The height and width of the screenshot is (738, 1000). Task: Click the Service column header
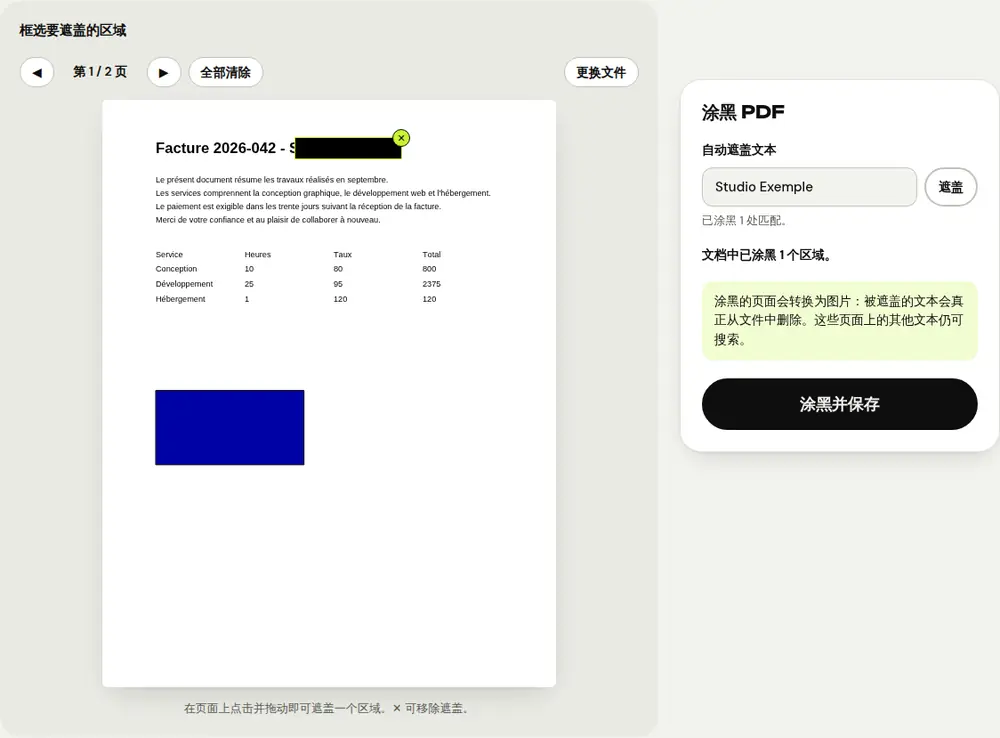169,254
